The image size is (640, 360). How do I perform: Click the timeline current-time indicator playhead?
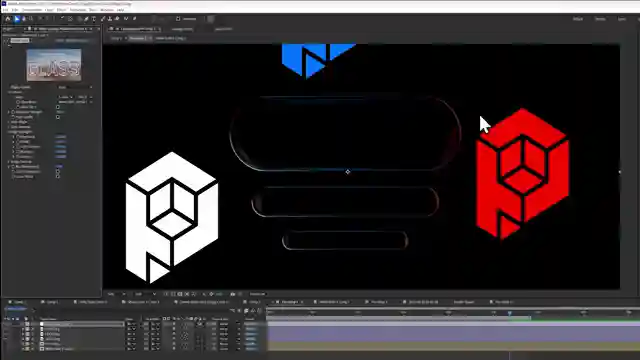click(x=510, y=313)
